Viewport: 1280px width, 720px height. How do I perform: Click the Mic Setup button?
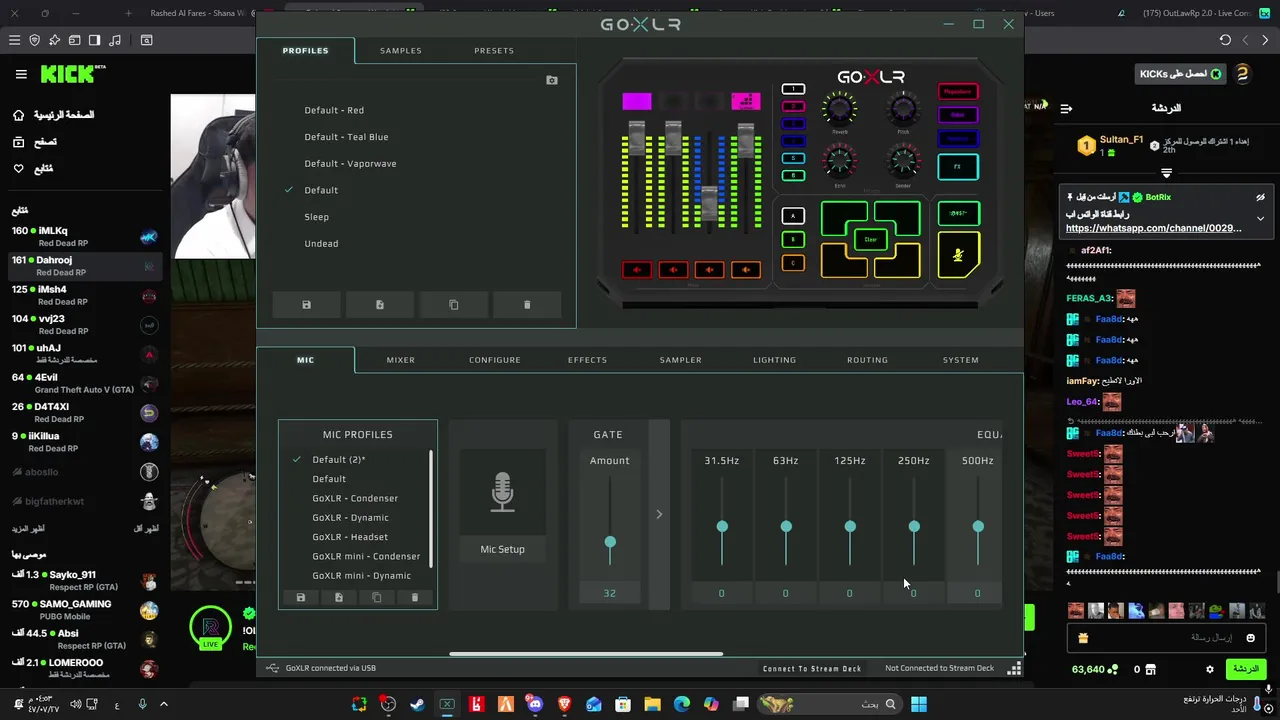pos(502,549)
